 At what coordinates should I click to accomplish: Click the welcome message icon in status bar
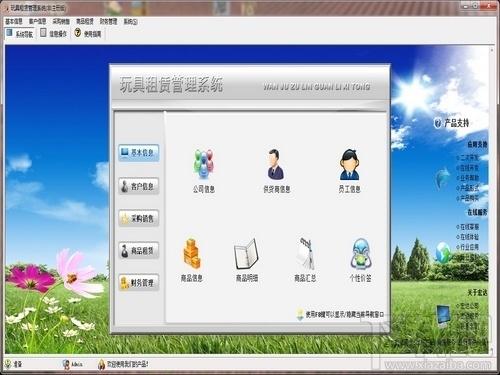101,364
